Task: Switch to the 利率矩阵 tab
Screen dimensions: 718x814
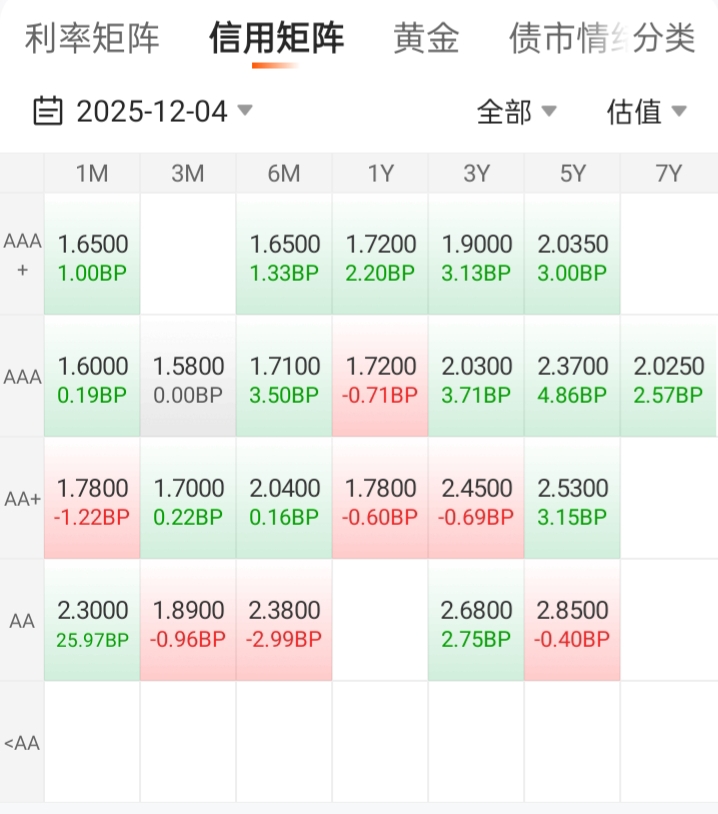Action: click(x=92, y=39)
